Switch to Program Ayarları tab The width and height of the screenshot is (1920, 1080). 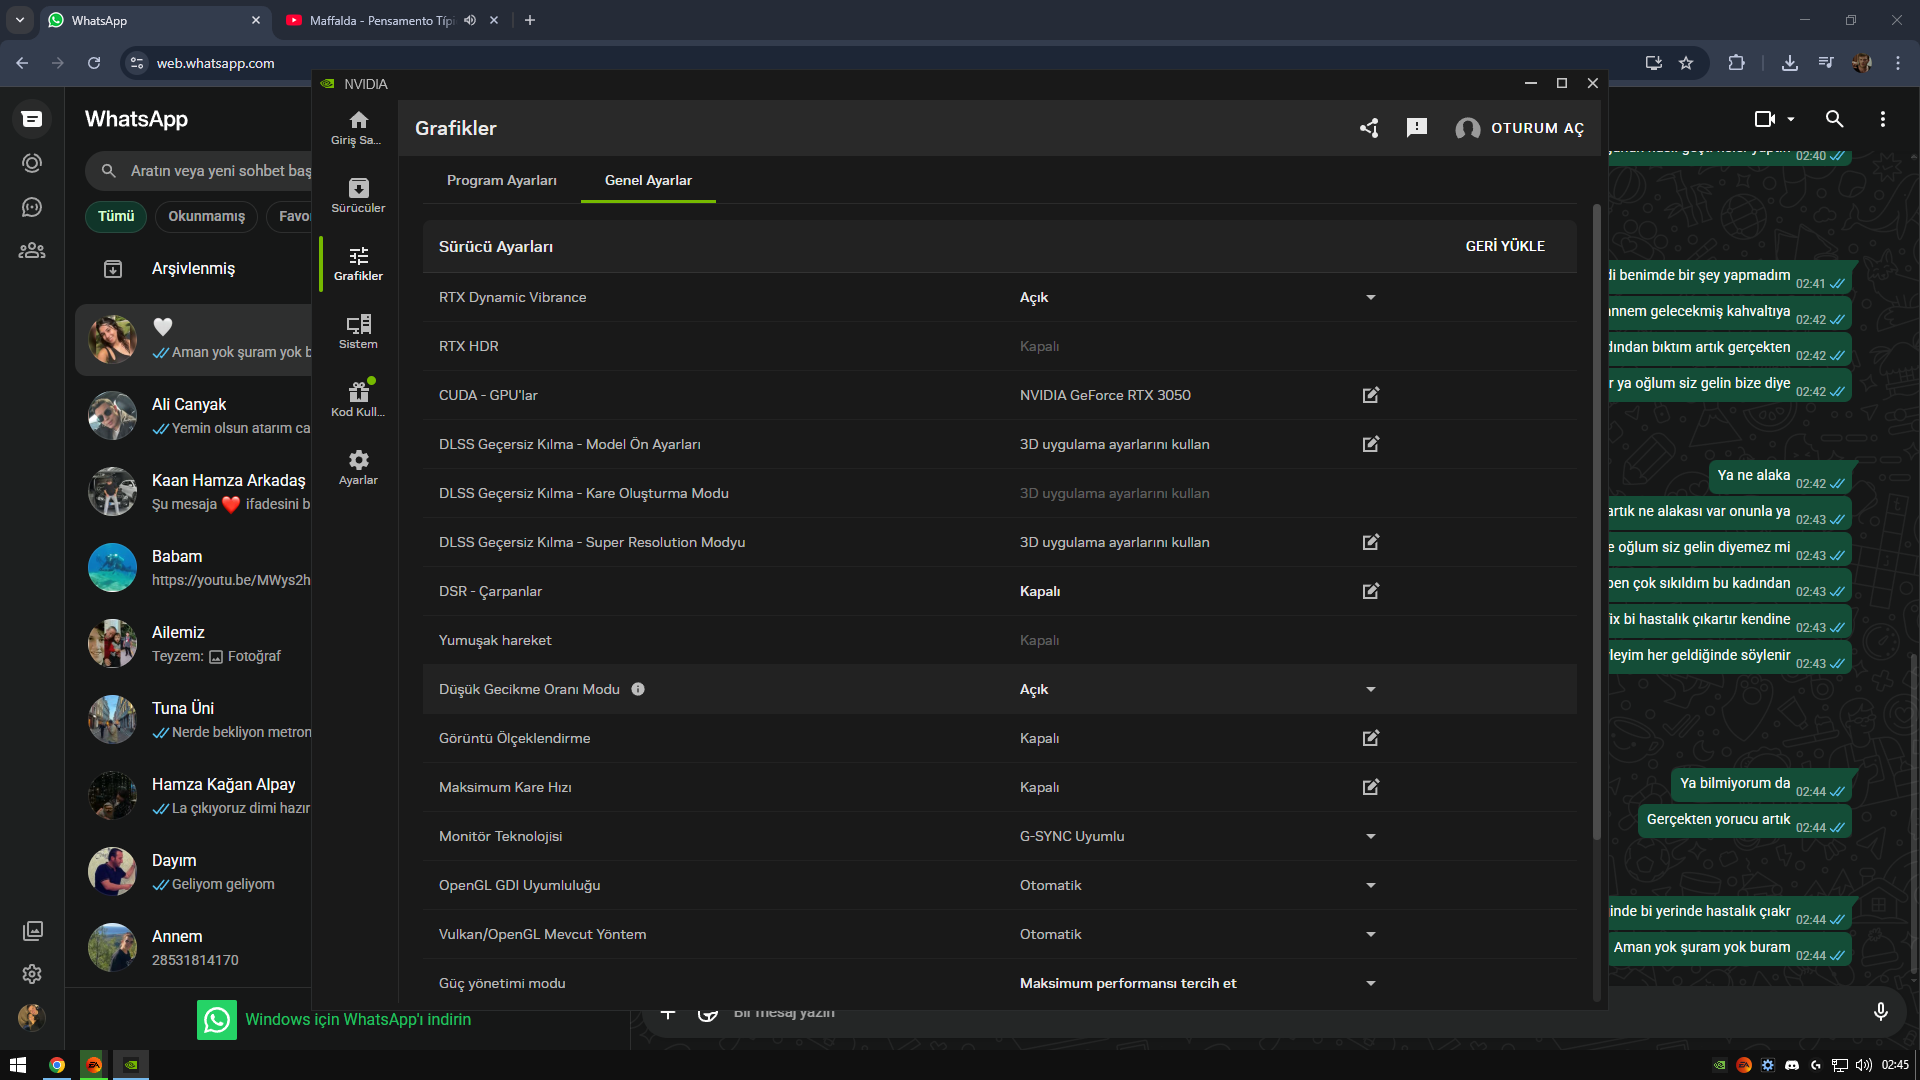point(502,180)
